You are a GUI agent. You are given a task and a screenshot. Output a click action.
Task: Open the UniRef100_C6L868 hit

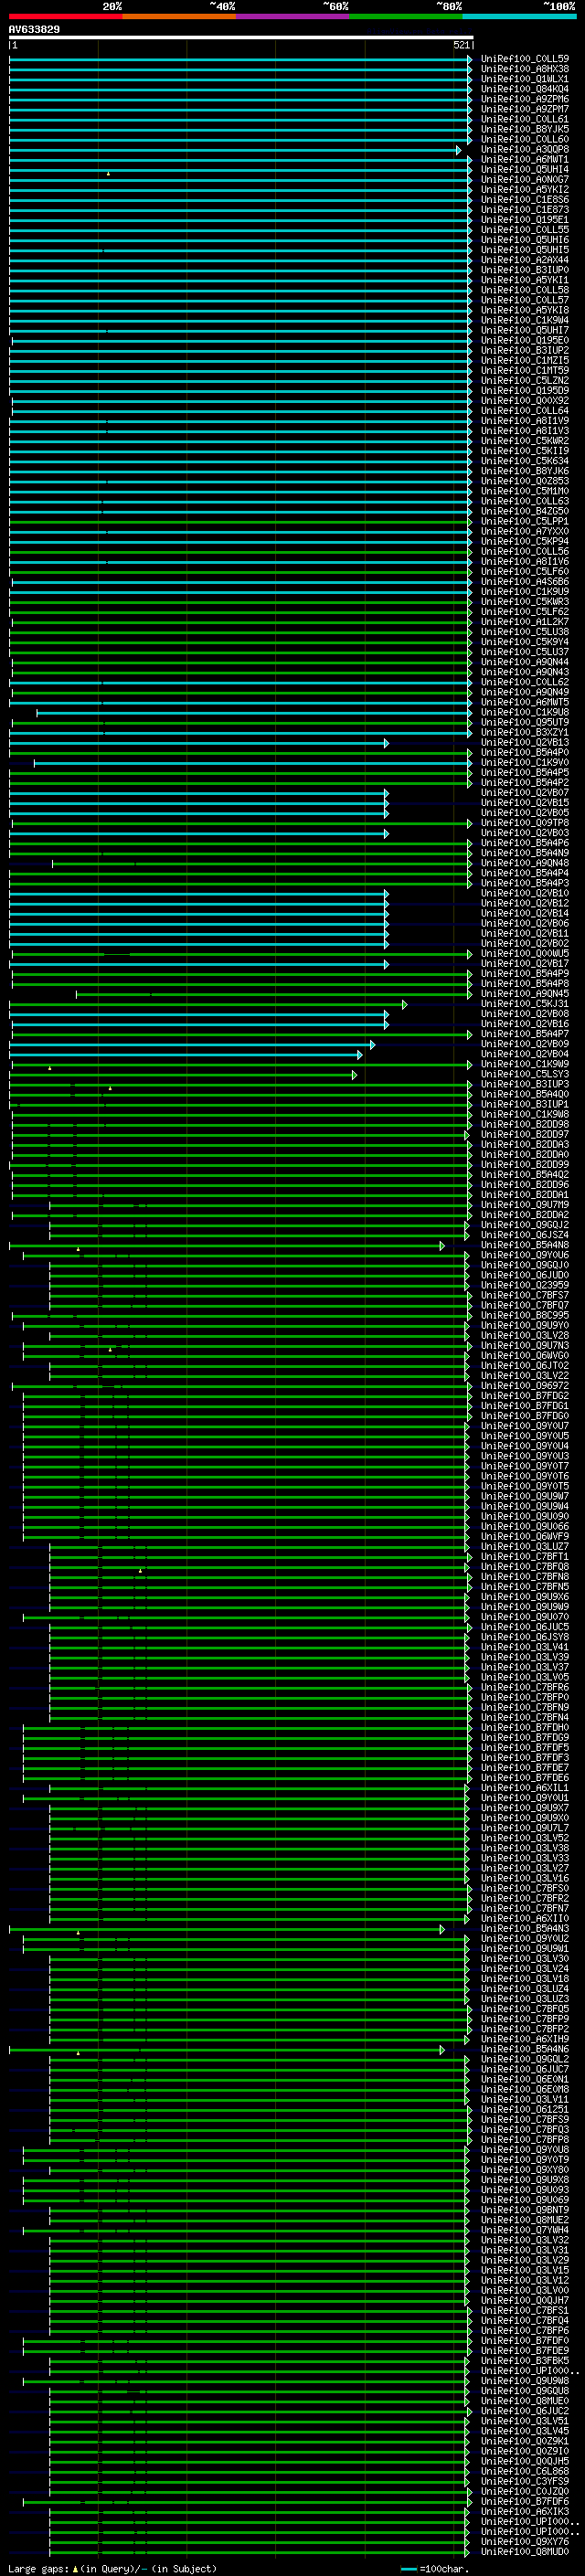click(524, 2471)
